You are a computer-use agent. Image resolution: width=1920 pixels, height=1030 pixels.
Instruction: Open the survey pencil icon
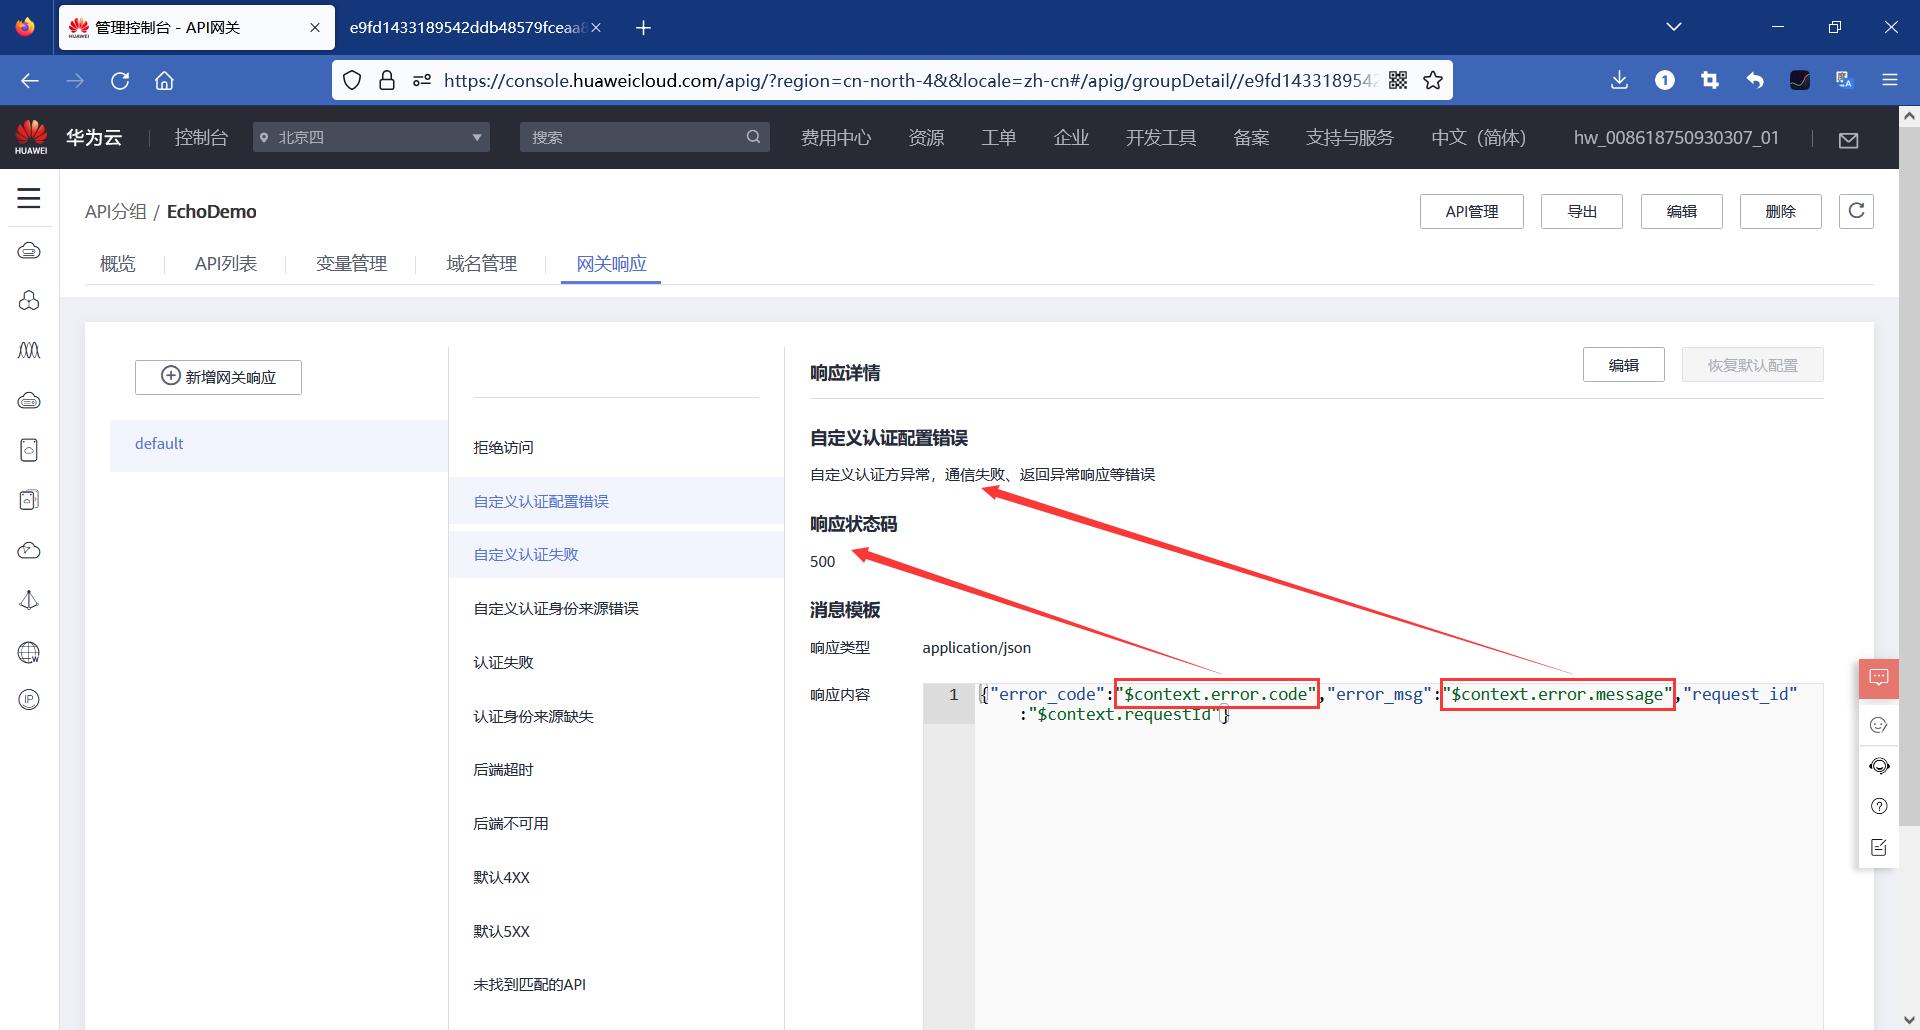tap(1879, 847)
